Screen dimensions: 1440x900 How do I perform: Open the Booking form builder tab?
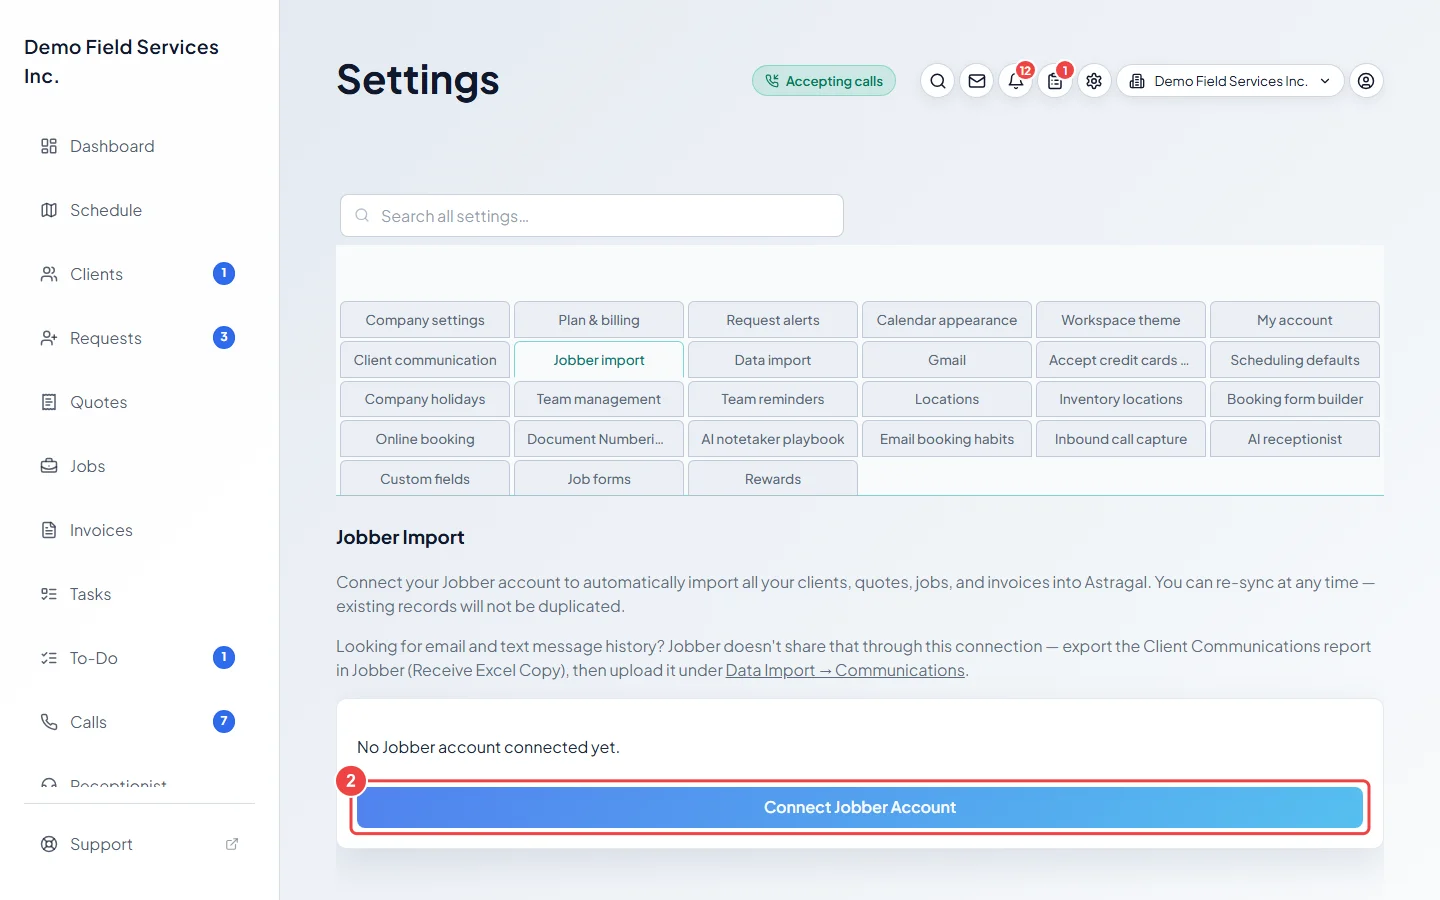click(x=1295, y=399)
